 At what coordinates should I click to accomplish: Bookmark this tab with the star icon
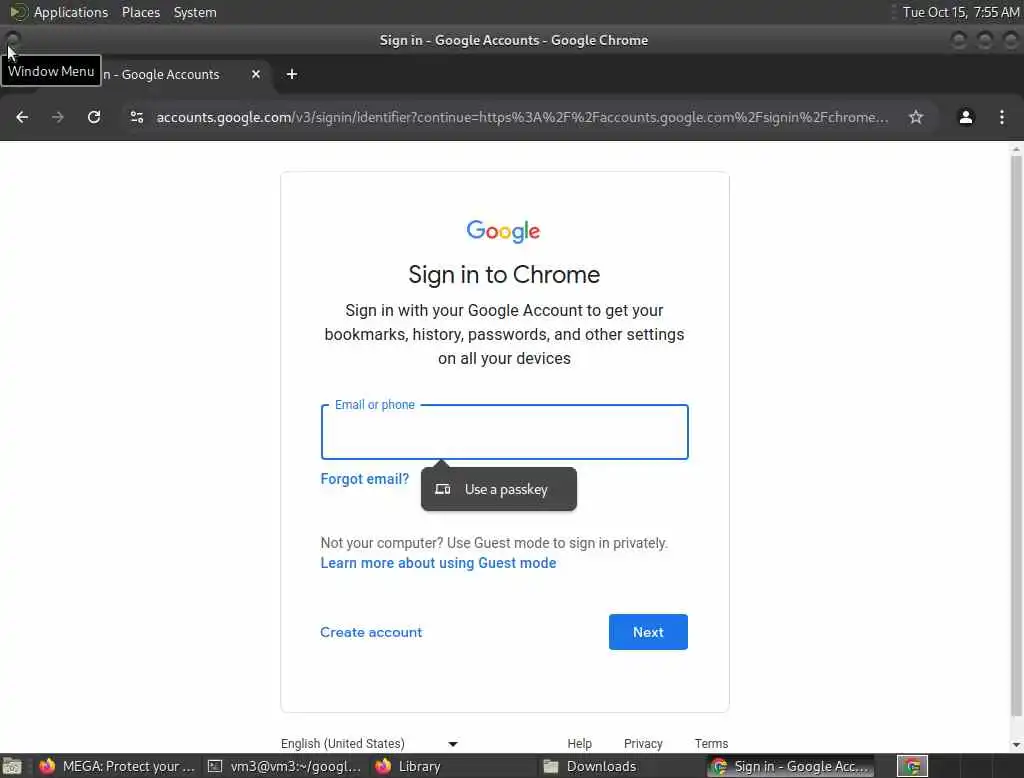pyautogui.click(x=916, y=117)
